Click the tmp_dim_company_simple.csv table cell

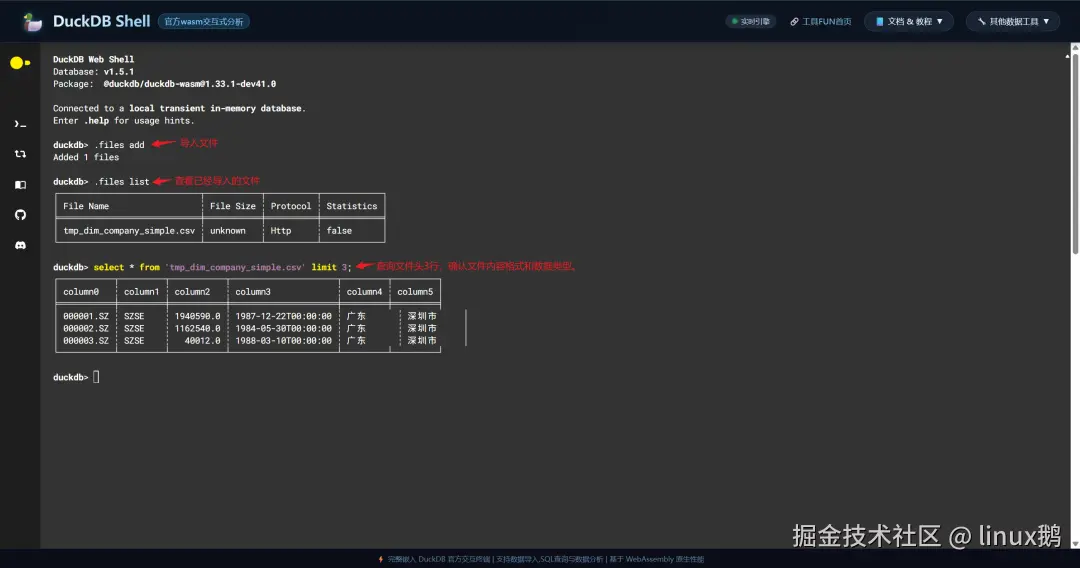click(x=129, y=231)
